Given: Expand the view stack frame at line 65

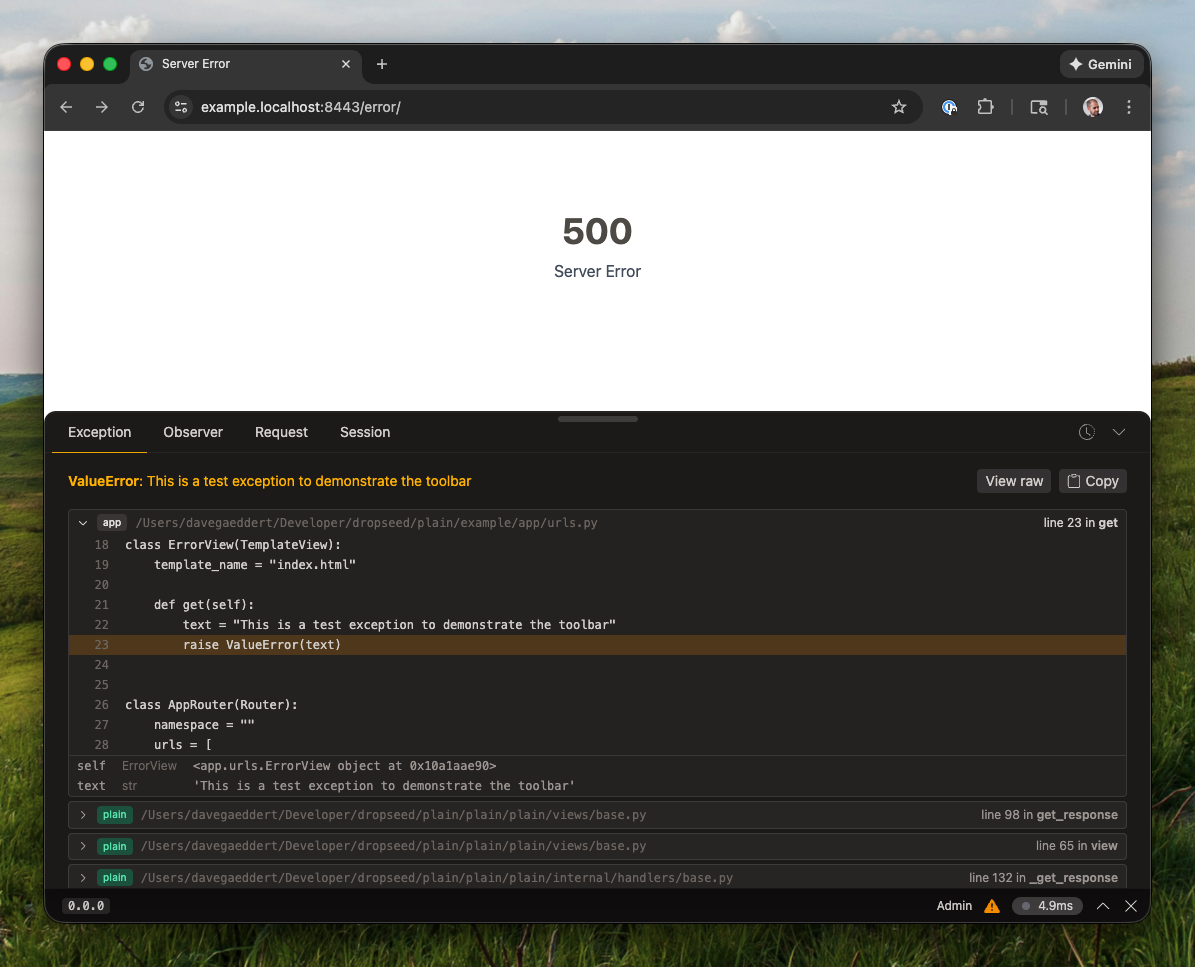Looking at the screenshot, I should [x=83, y=846].
